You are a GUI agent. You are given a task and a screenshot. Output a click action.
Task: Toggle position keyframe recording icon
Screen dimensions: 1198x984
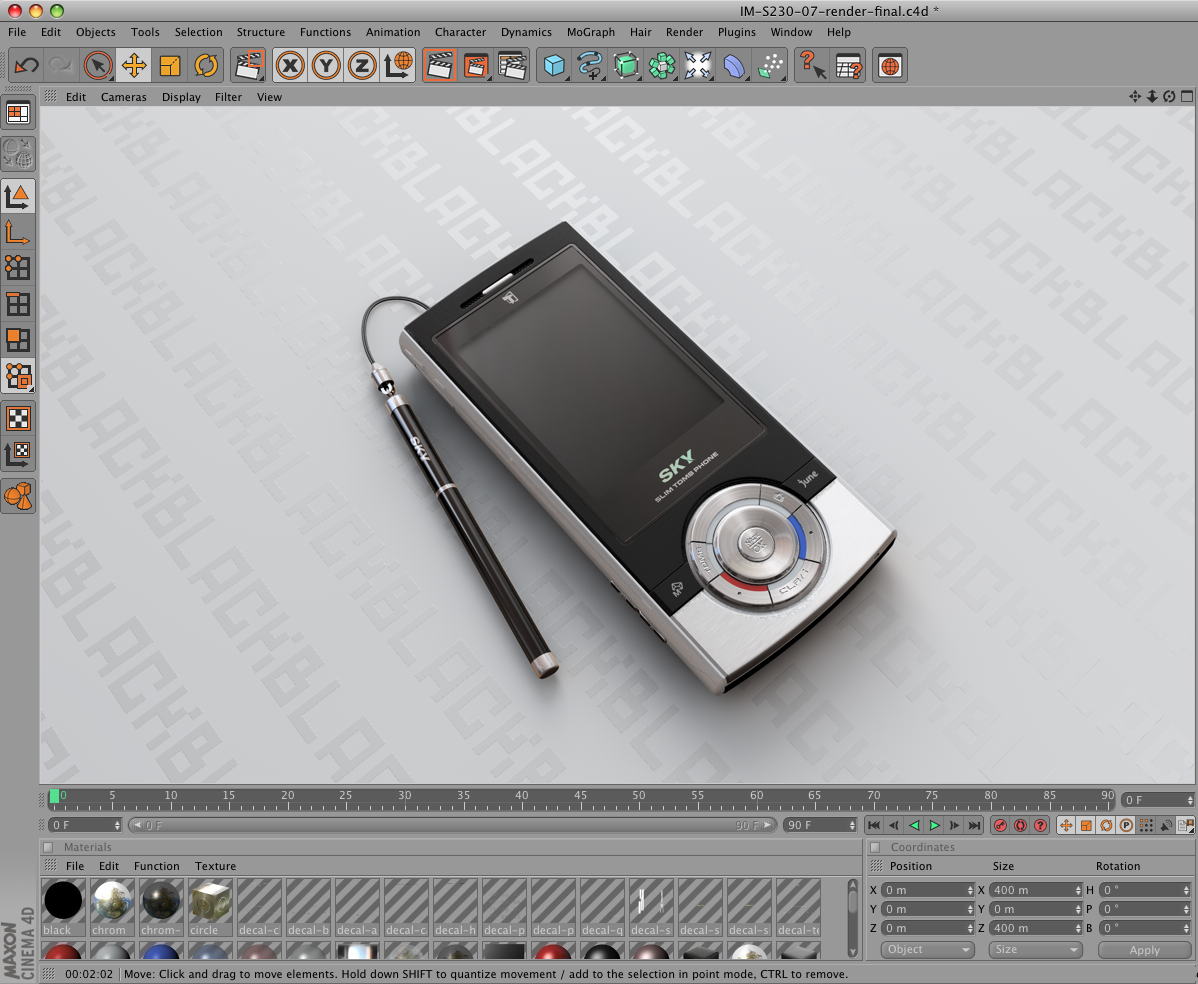1066,825
